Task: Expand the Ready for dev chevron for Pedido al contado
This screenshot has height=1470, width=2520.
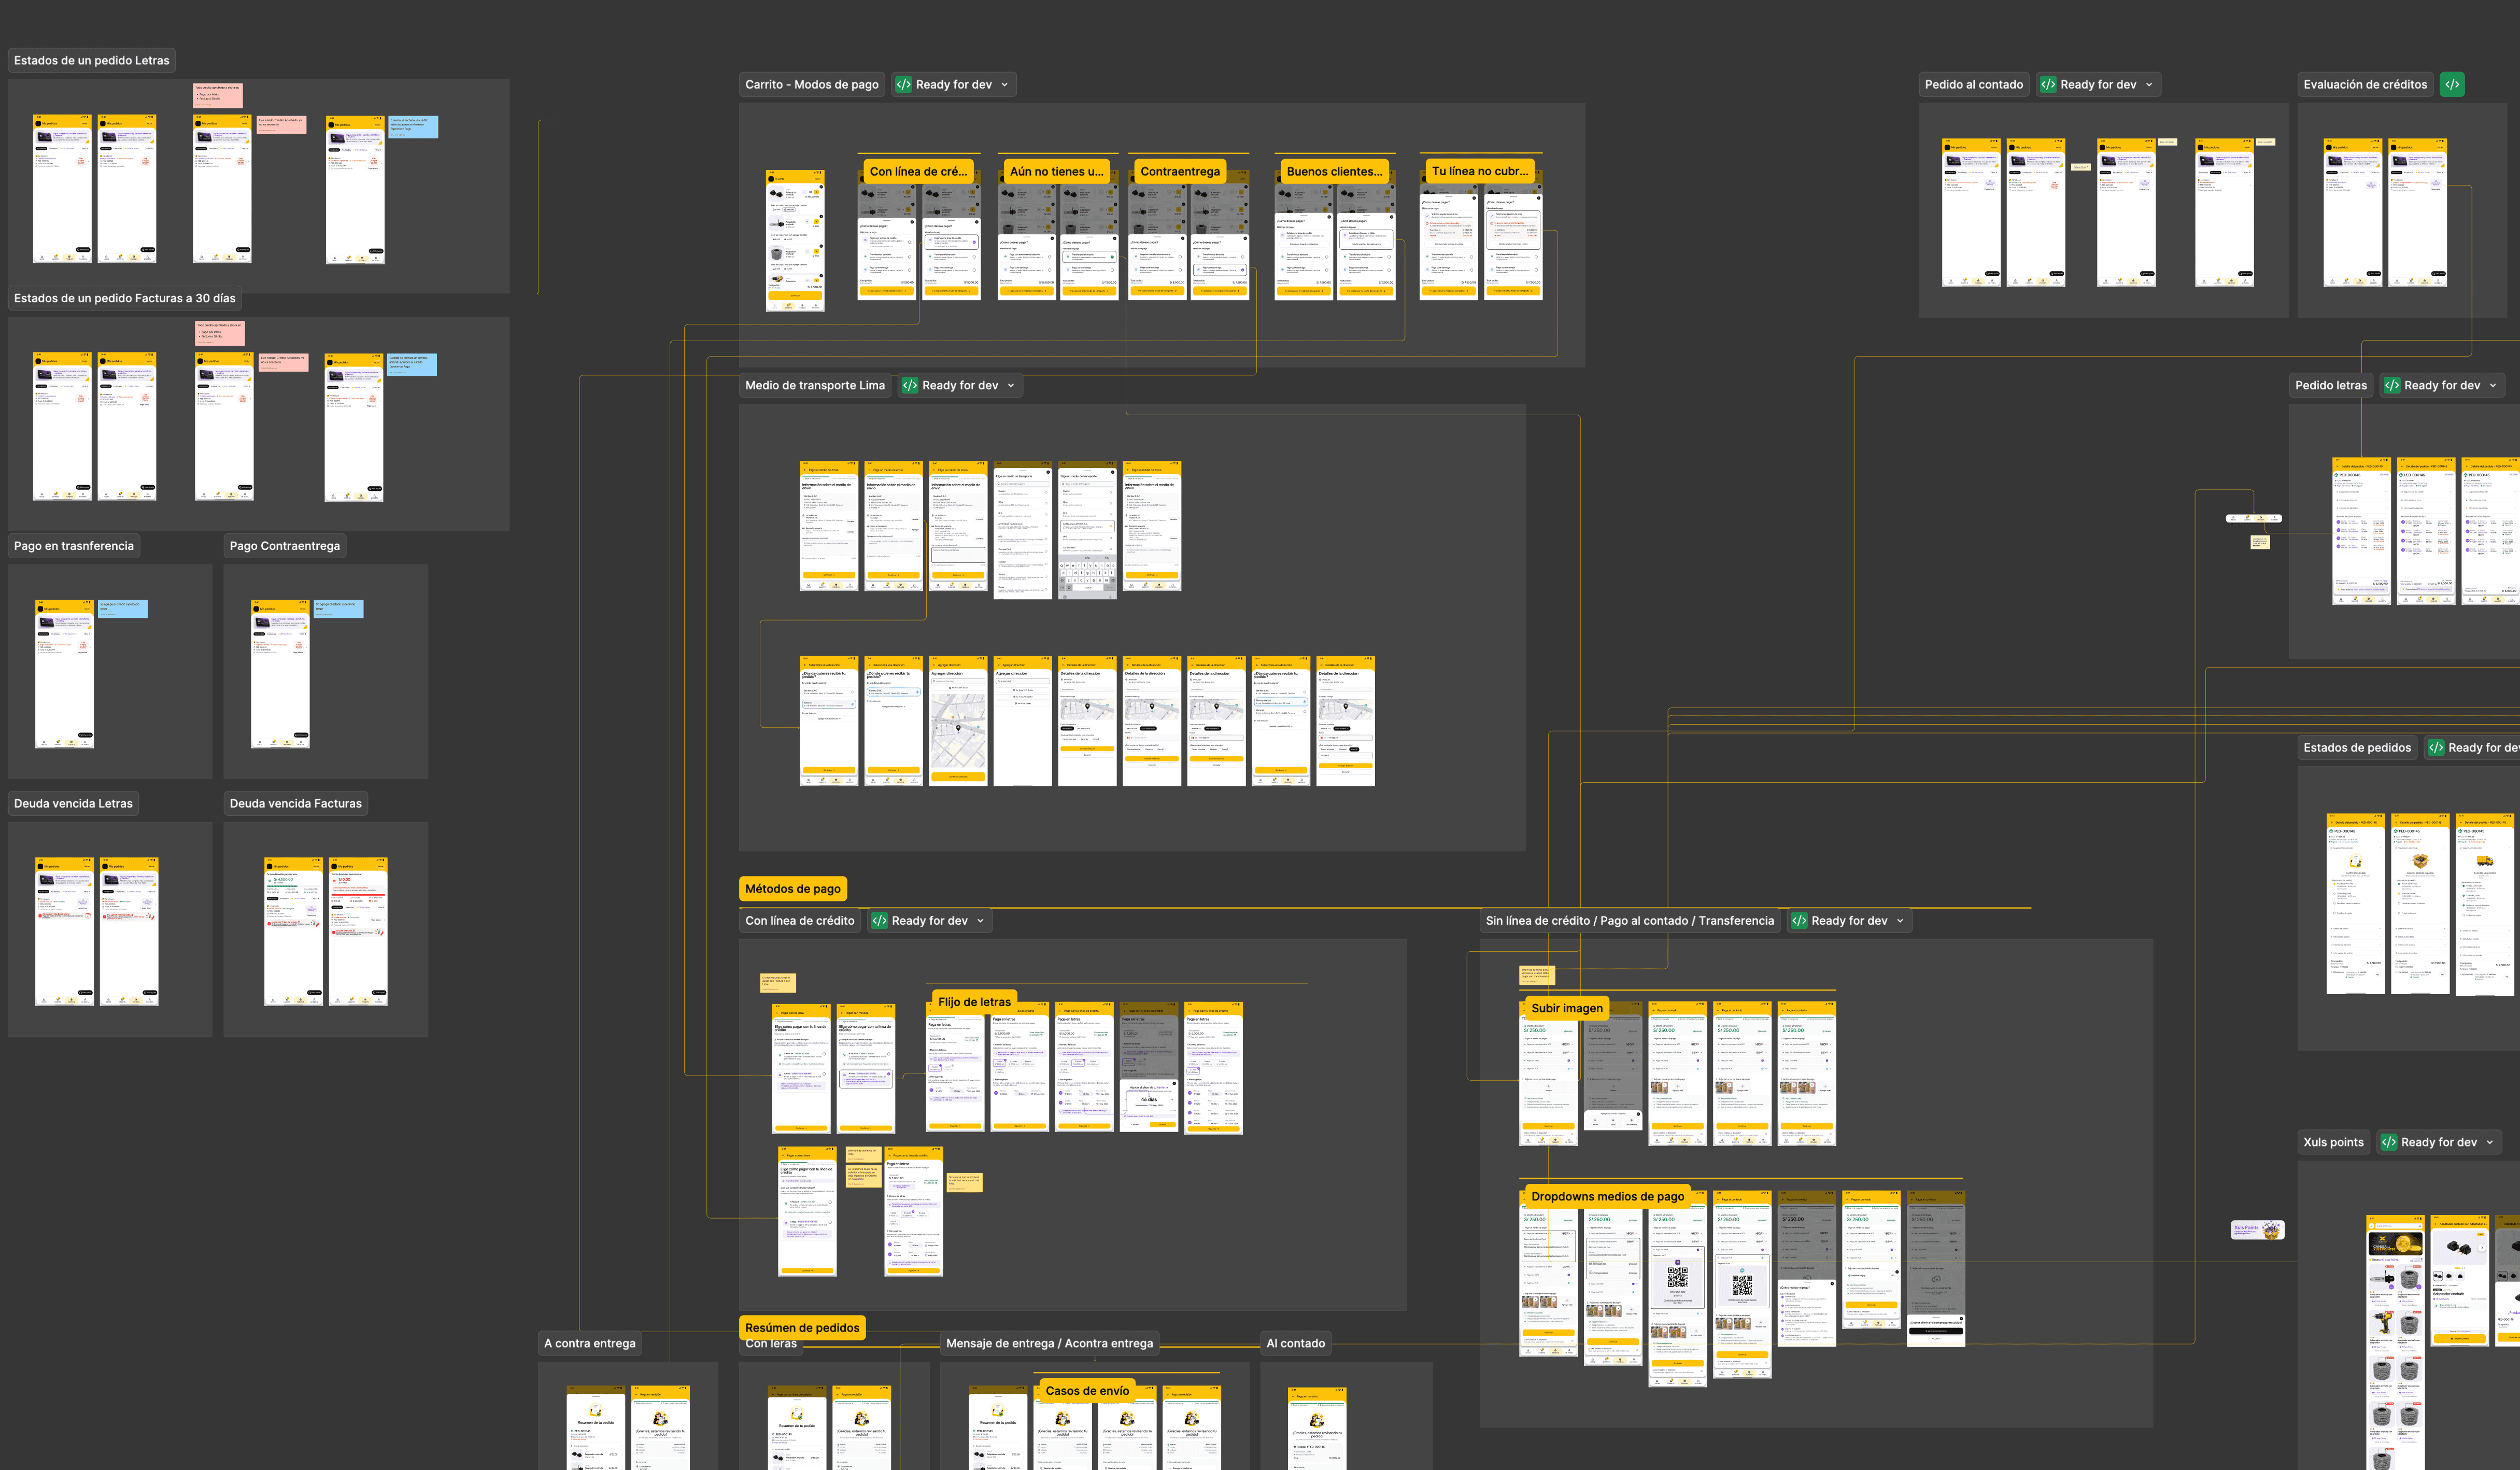Action: point(2148,85)
